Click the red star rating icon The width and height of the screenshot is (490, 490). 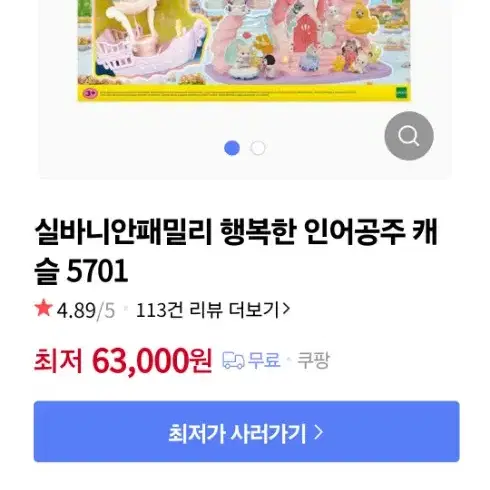43,308
